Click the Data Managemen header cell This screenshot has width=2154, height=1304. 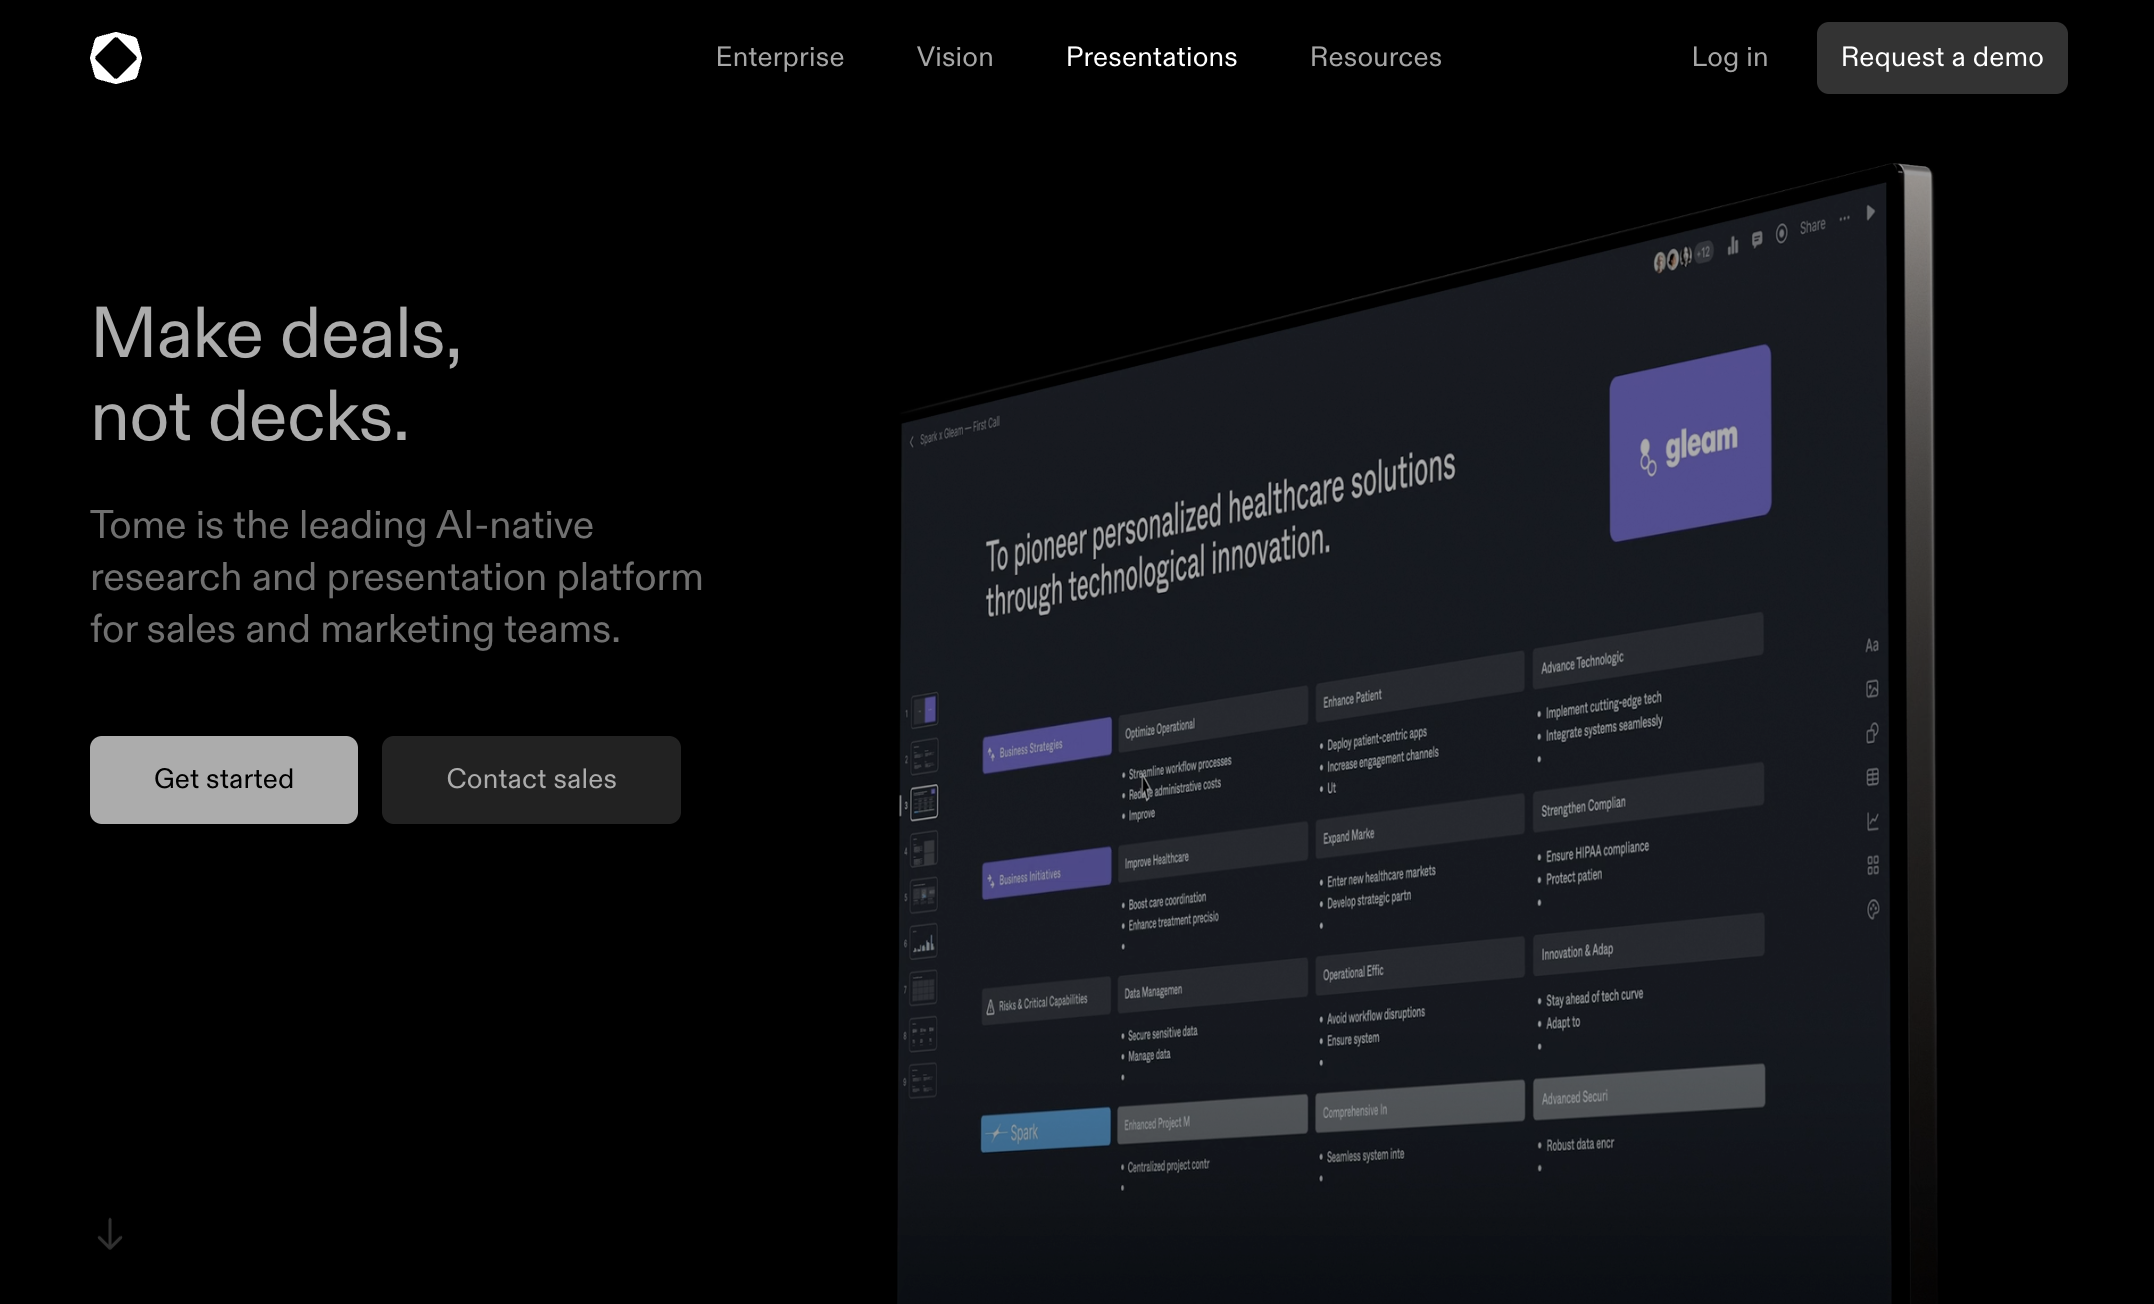[1212, 985]
